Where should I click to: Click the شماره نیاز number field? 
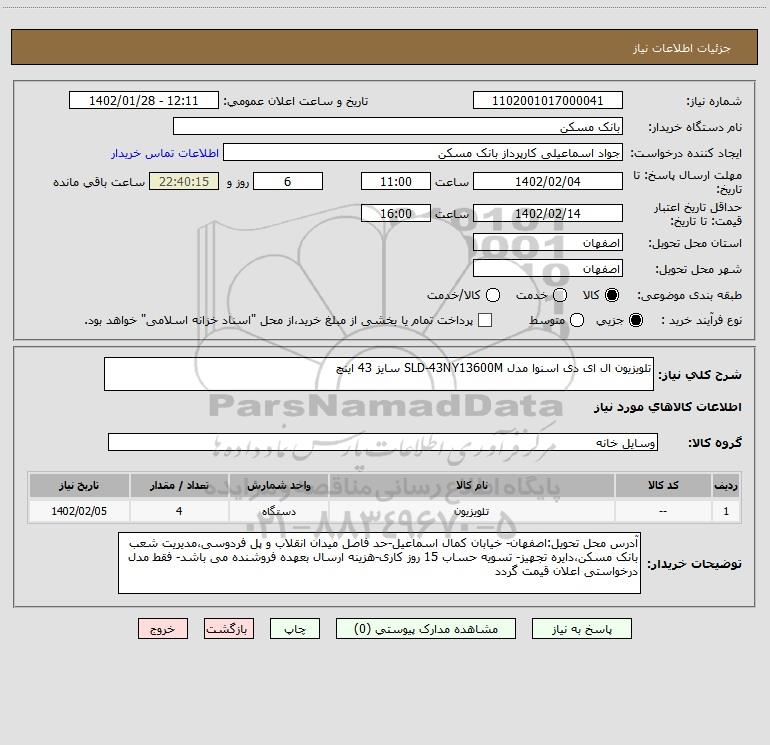point(547,101)
